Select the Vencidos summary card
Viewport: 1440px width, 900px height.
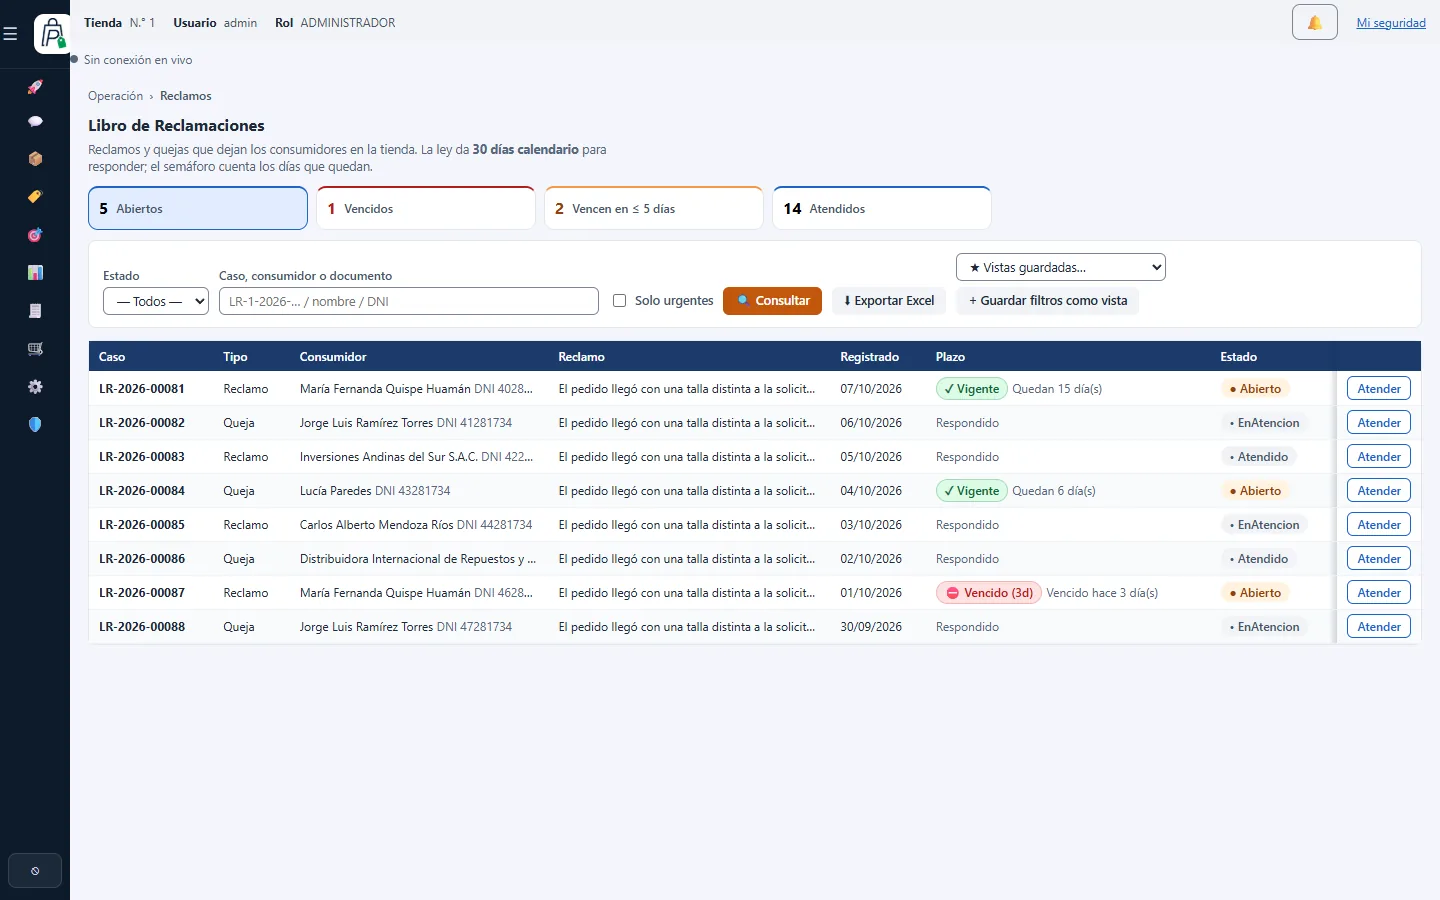426,208
